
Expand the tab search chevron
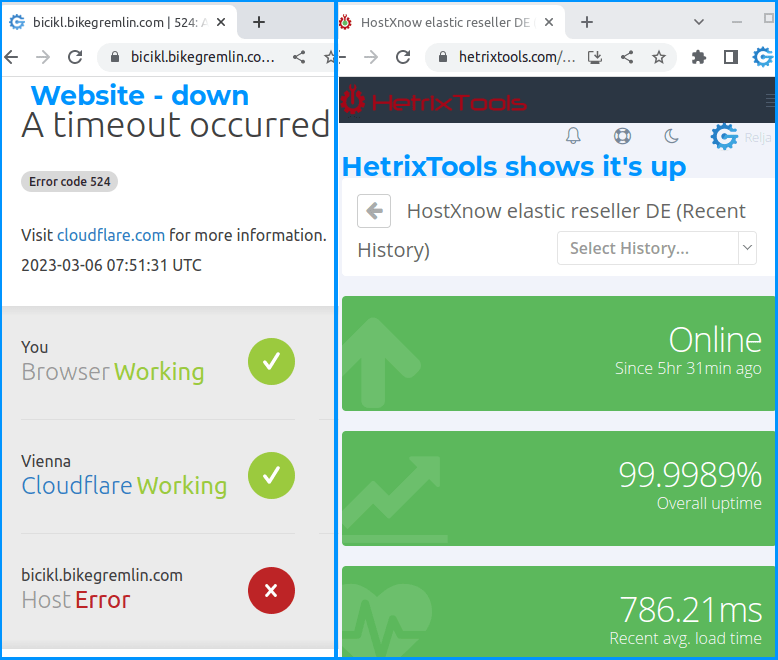(x=699, y=22)
